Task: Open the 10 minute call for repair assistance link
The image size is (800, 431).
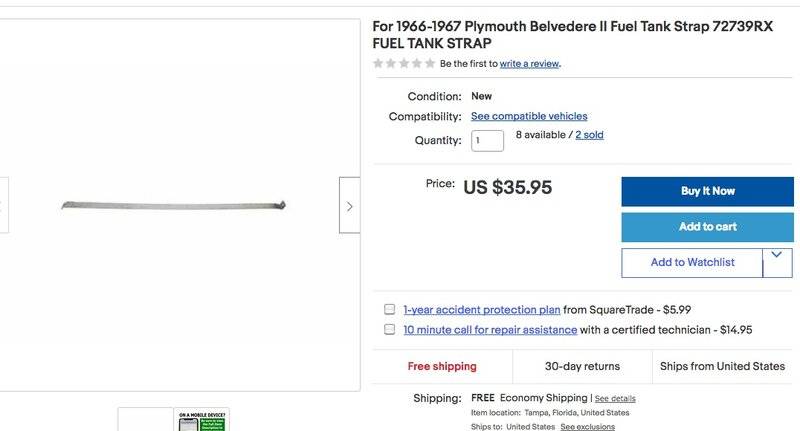Action: (490, 330)
